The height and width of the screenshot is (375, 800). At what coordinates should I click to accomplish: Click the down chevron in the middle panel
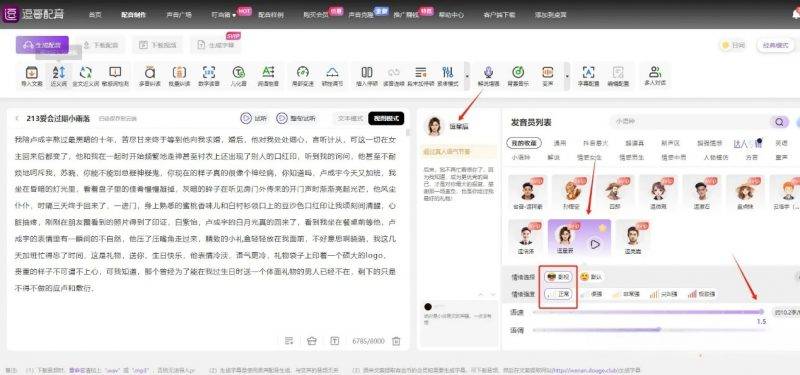492,294
